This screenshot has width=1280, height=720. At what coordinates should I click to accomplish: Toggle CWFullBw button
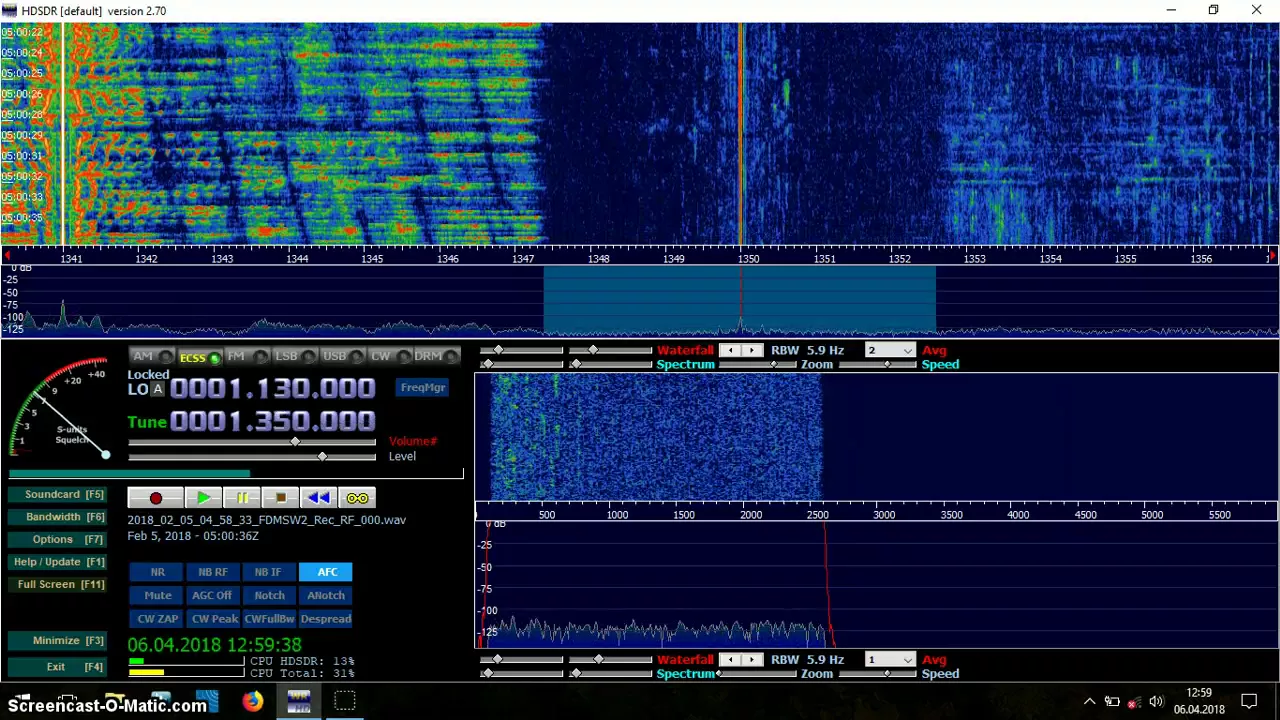(x=268, y=619)
